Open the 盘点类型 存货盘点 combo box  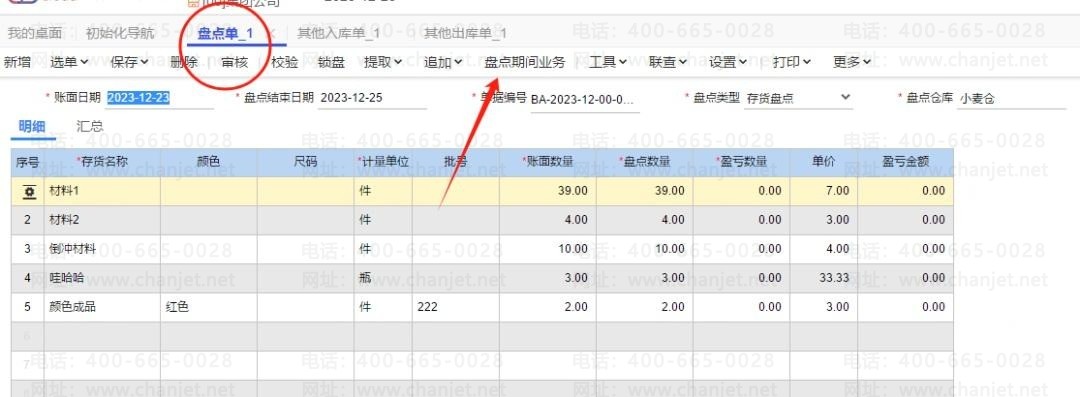click(x=798, y=99)
